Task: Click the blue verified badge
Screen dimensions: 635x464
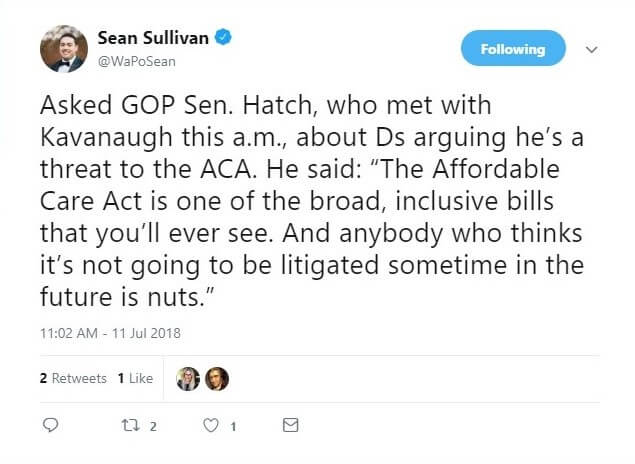Action: pyautogui.click(x=223, y=37)
